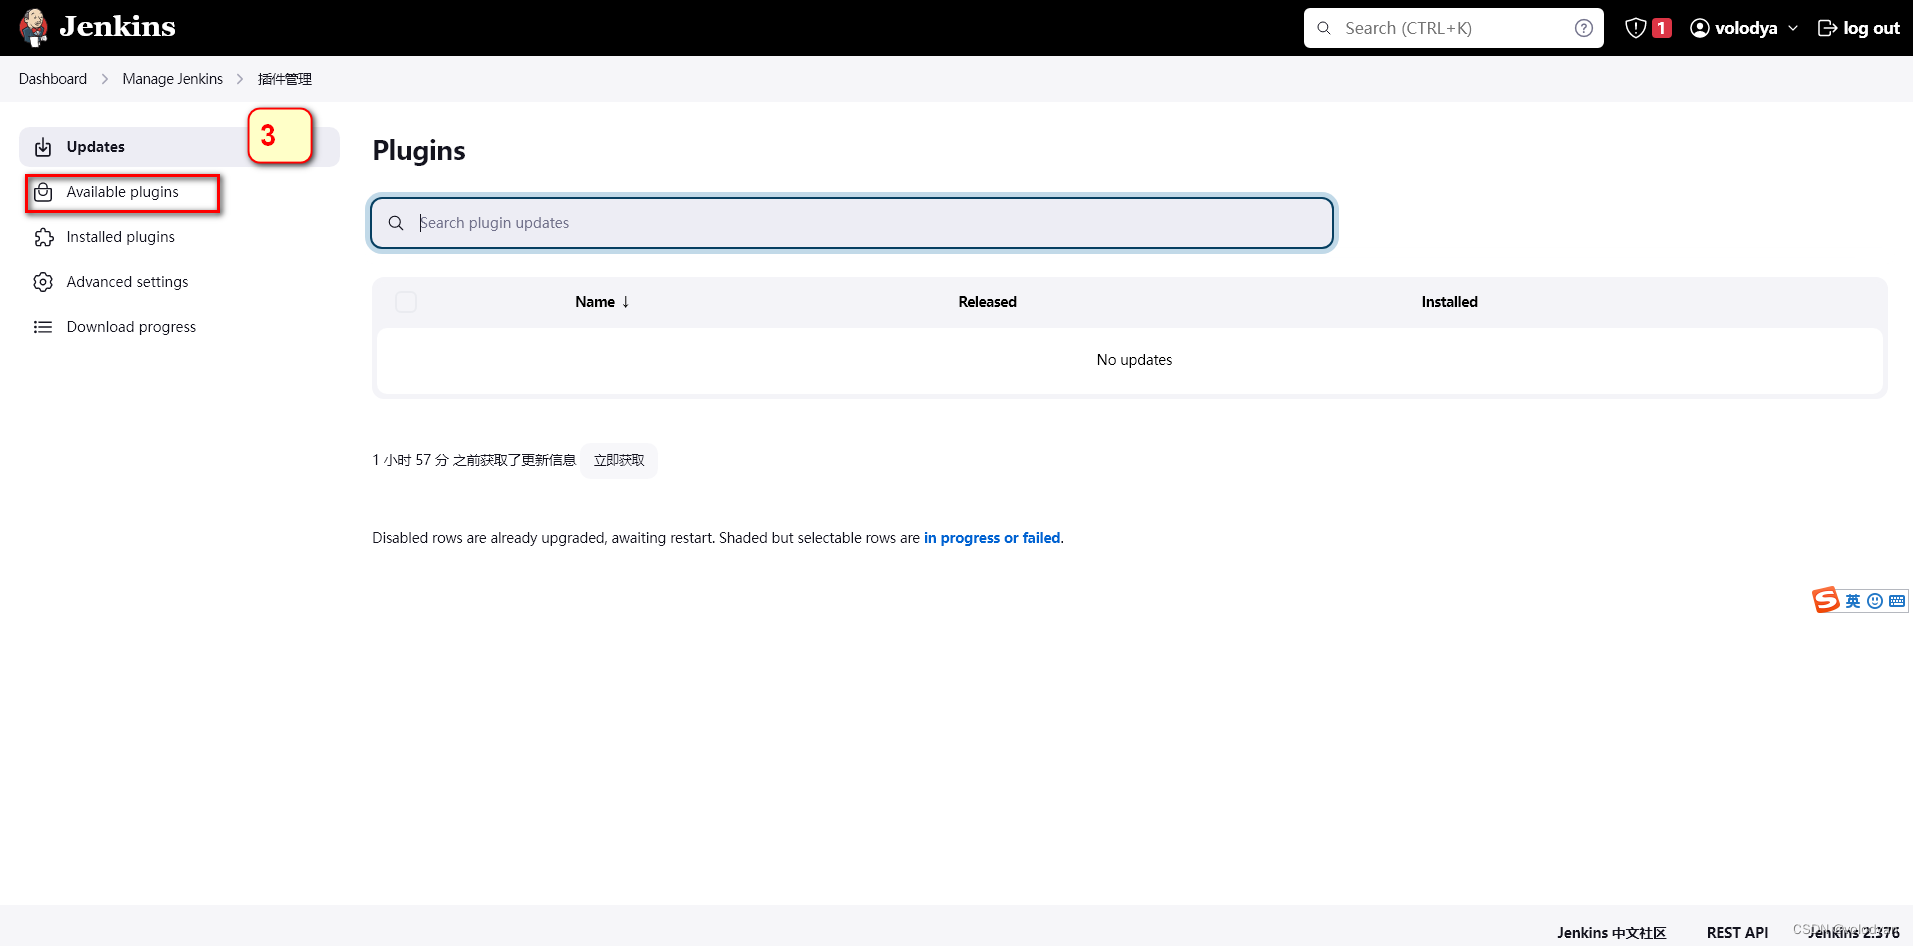Click the Updates download icon in sidebar

(43, 147)
